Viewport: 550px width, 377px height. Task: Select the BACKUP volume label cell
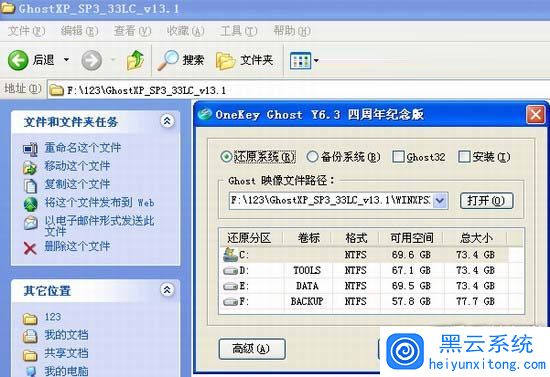307,302
